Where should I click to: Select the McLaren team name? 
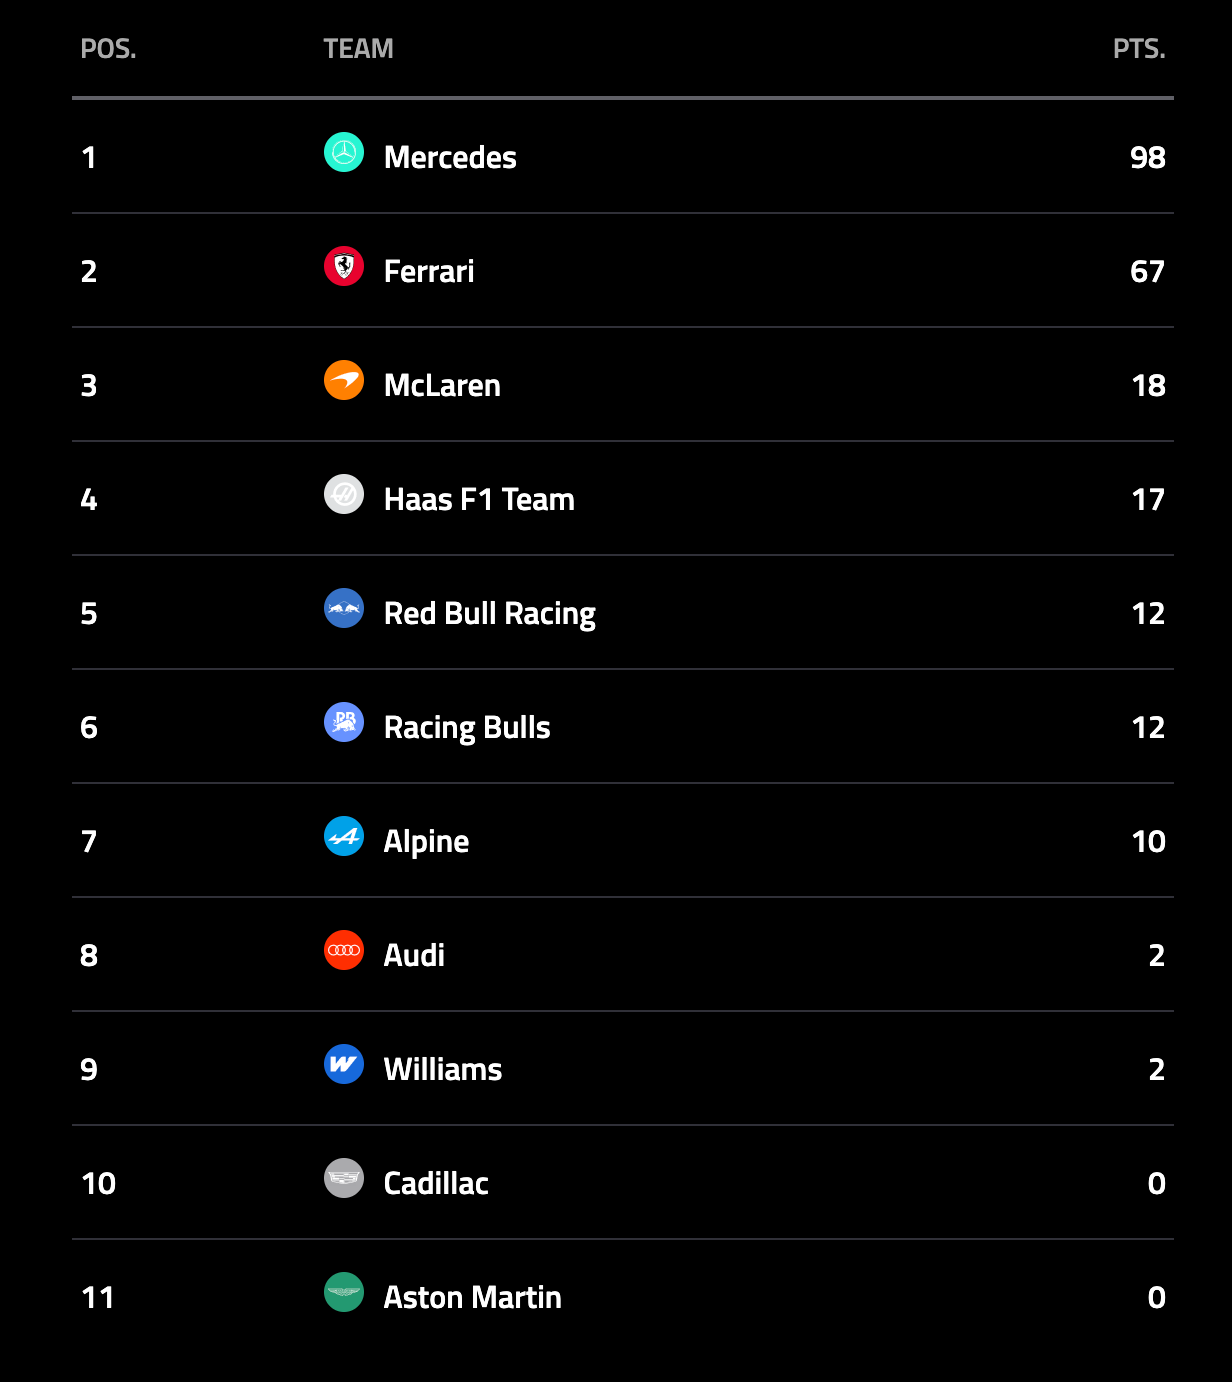(442, 385)
